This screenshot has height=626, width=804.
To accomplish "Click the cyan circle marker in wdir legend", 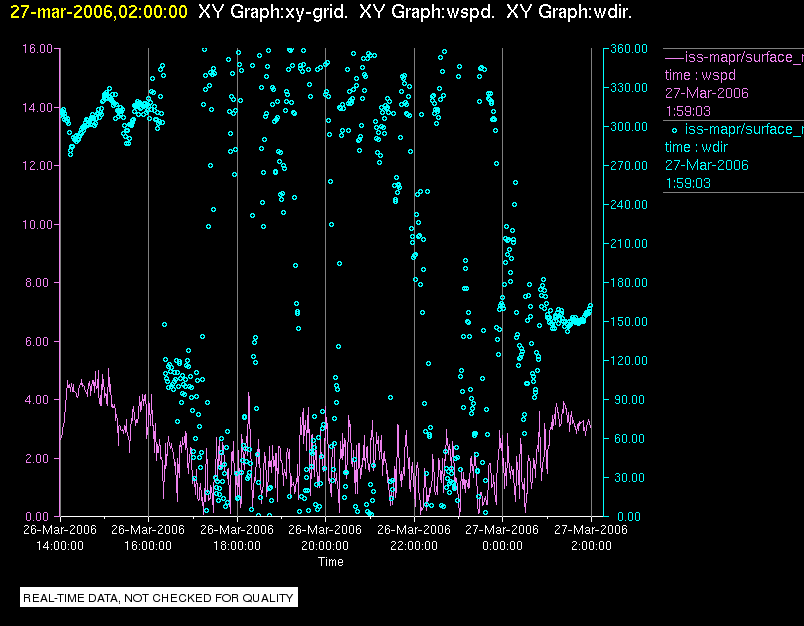I will tap(674, 130).
